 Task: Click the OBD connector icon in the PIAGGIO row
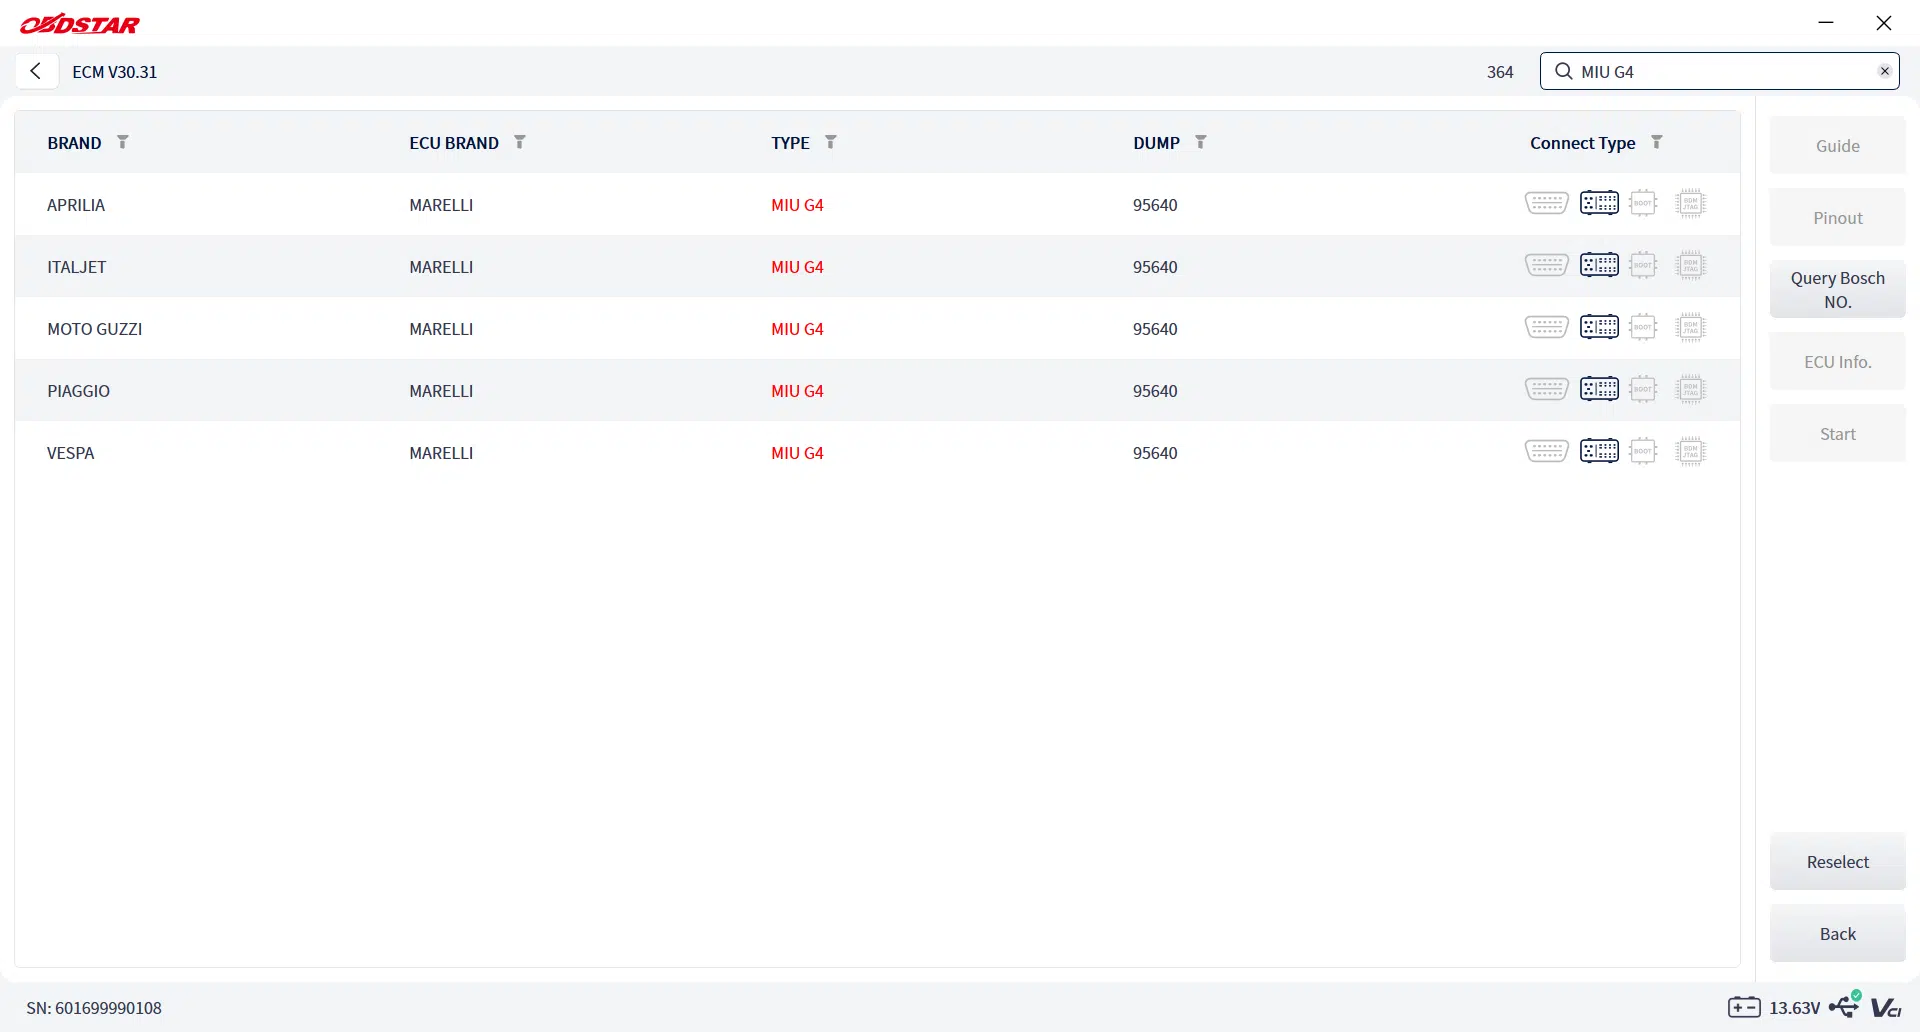pyautogui.click(x=1546, y=389)
